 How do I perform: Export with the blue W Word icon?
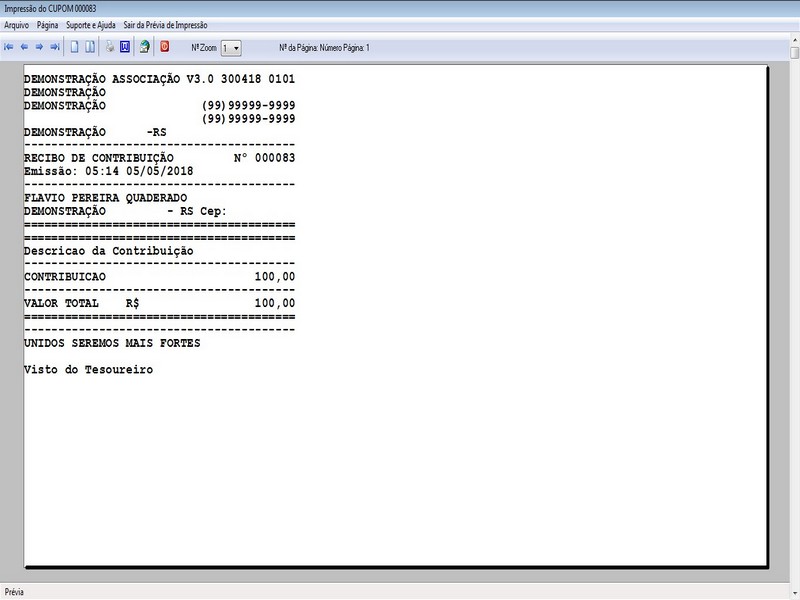125,47
